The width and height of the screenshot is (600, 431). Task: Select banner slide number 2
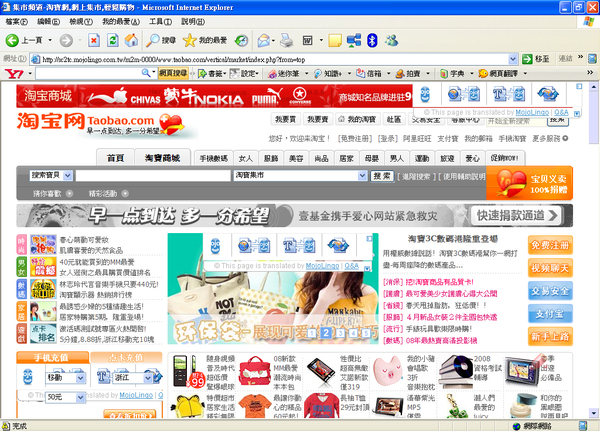coord(326,333)
